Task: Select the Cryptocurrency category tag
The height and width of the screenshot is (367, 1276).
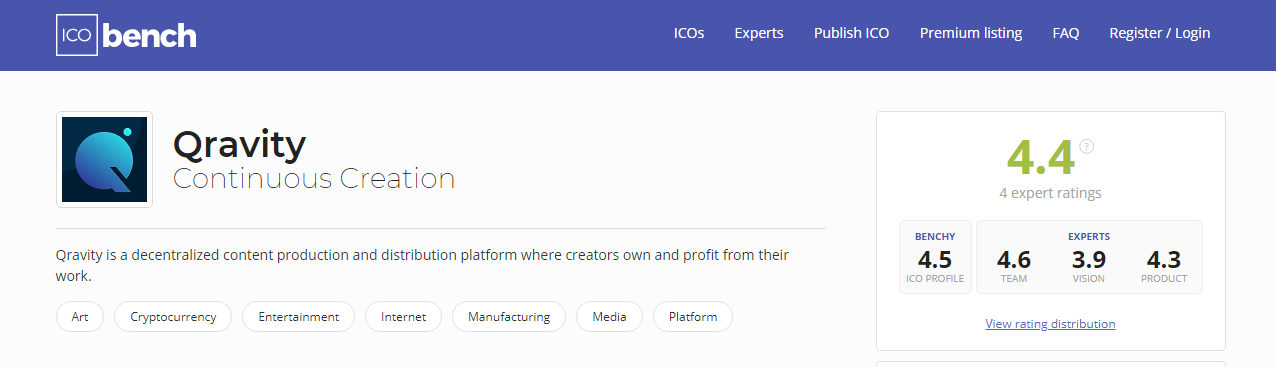Action: tap(173, 317)
